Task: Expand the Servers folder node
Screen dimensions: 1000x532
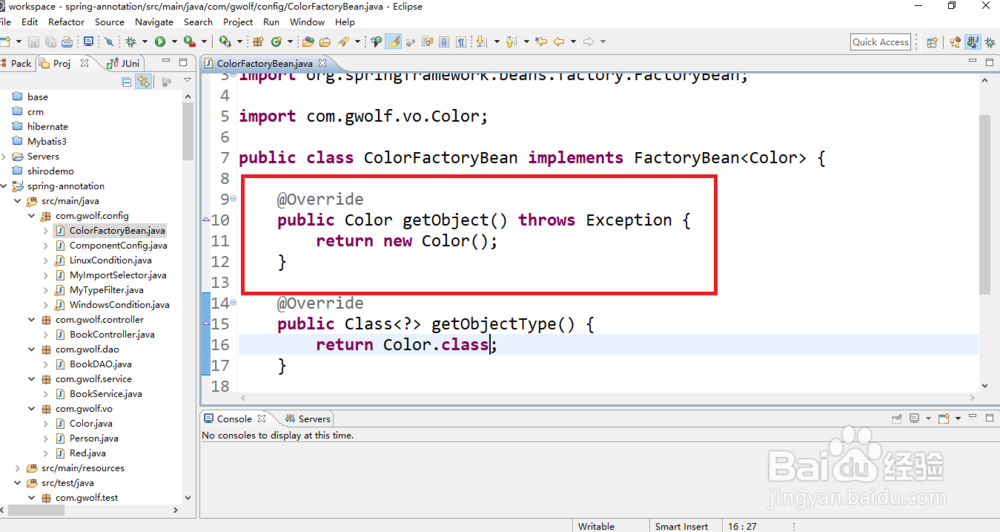Action: point(5,156)
